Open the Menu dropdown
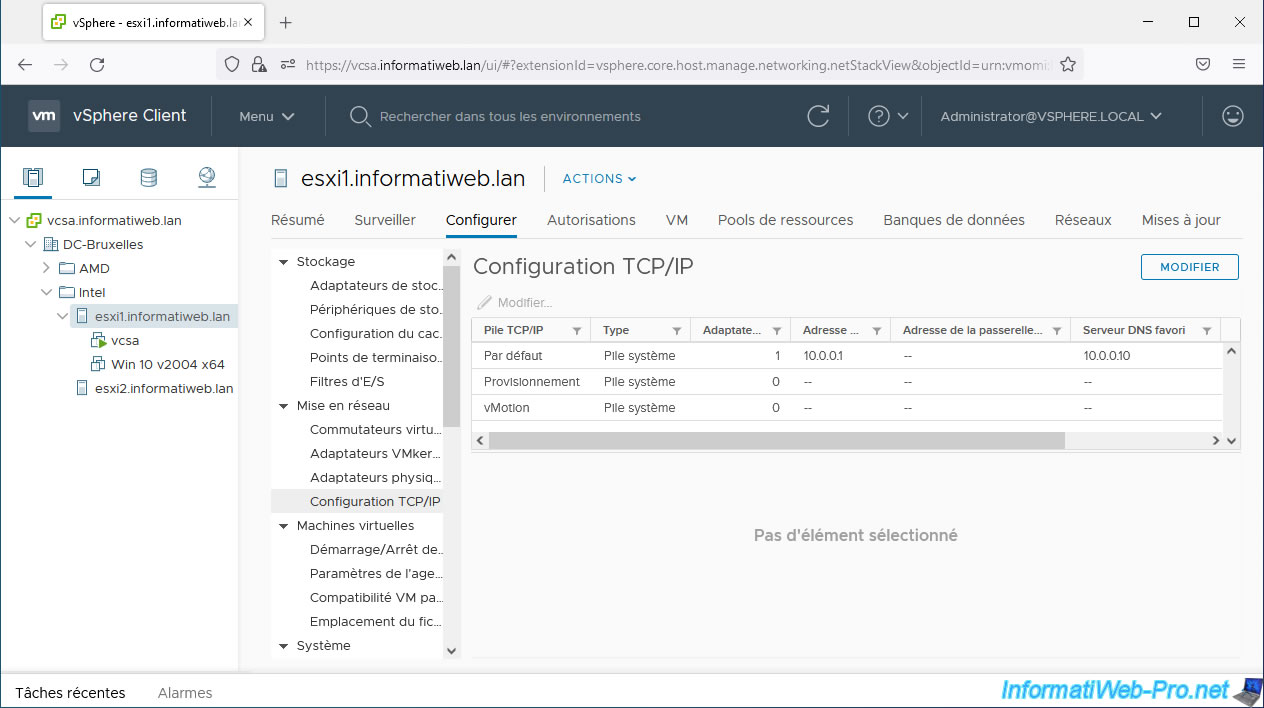This screenshot has width=1264, height=708. [267, 116]
